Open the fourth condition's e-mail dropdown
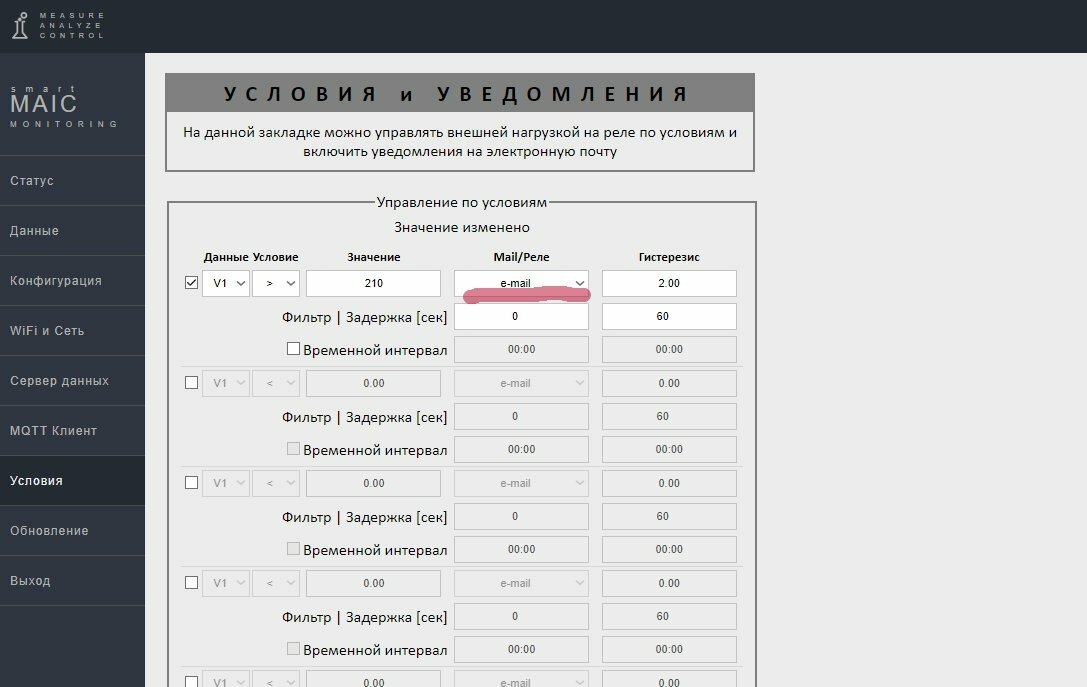1087x687 pixels. click(x=521, y=582)
